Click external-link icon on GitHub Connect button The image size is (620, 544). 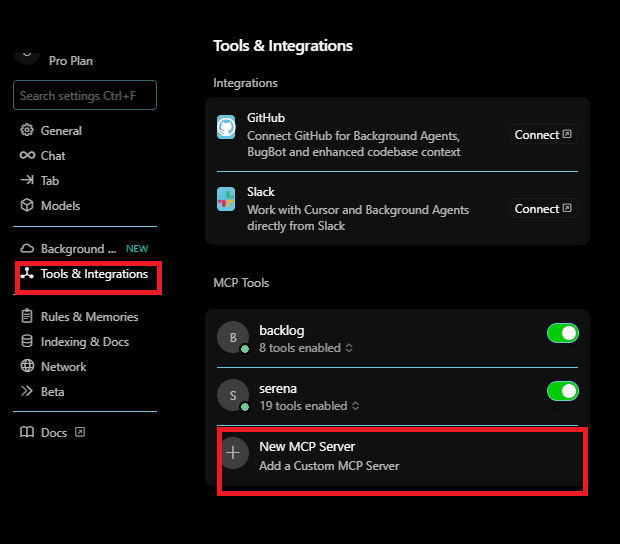567,134
